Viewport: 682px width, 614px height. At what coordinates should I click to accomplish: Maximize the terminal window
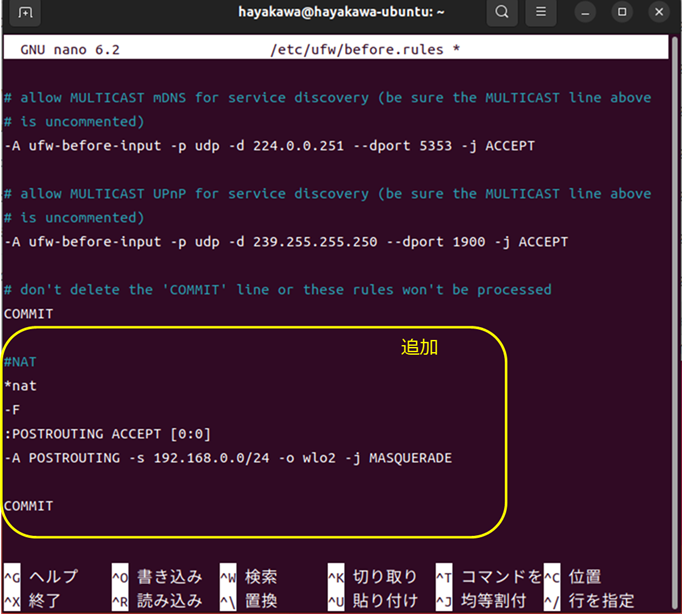(x=622, y=13)
